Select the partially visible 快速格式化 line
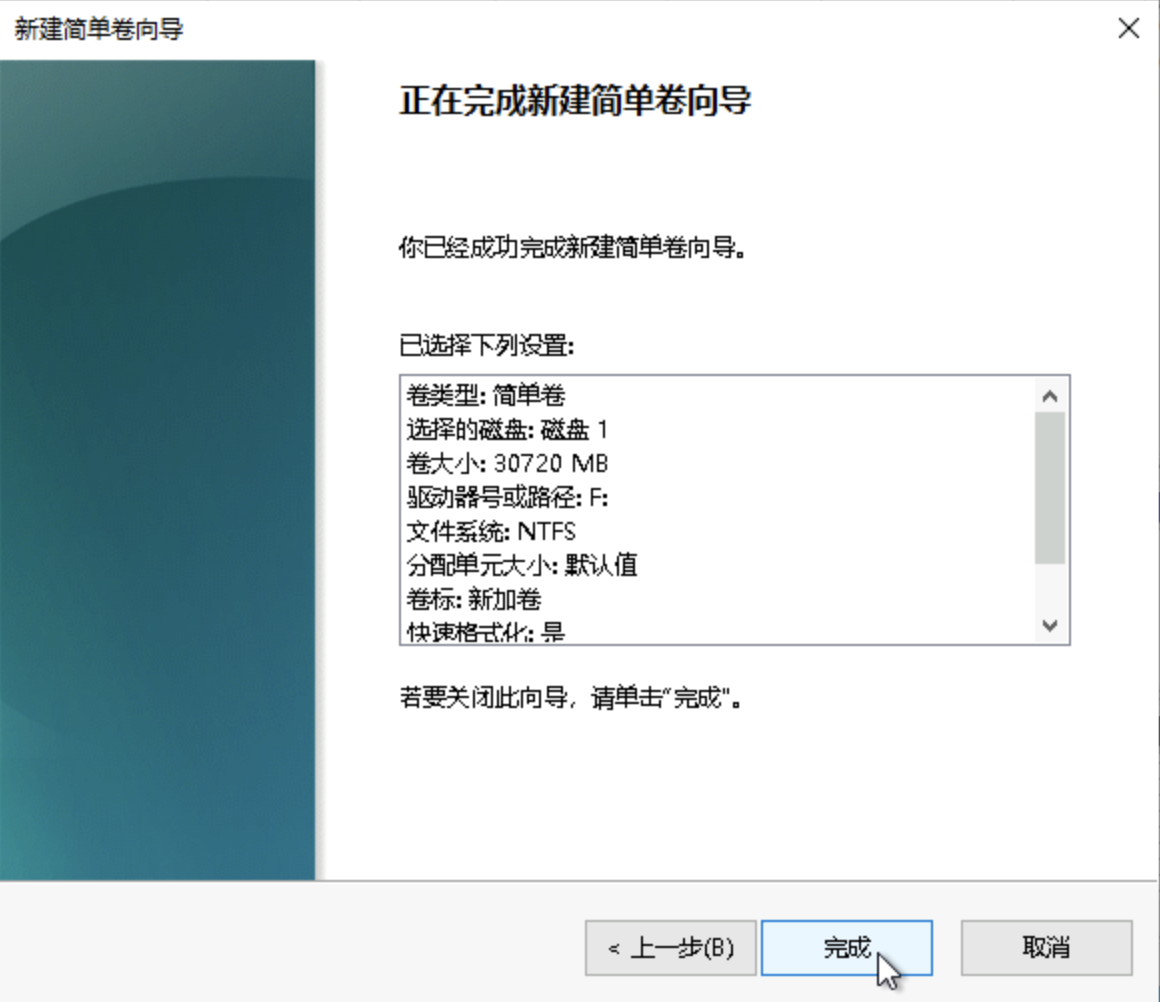1160x1002 pixels. pos(486,632)
